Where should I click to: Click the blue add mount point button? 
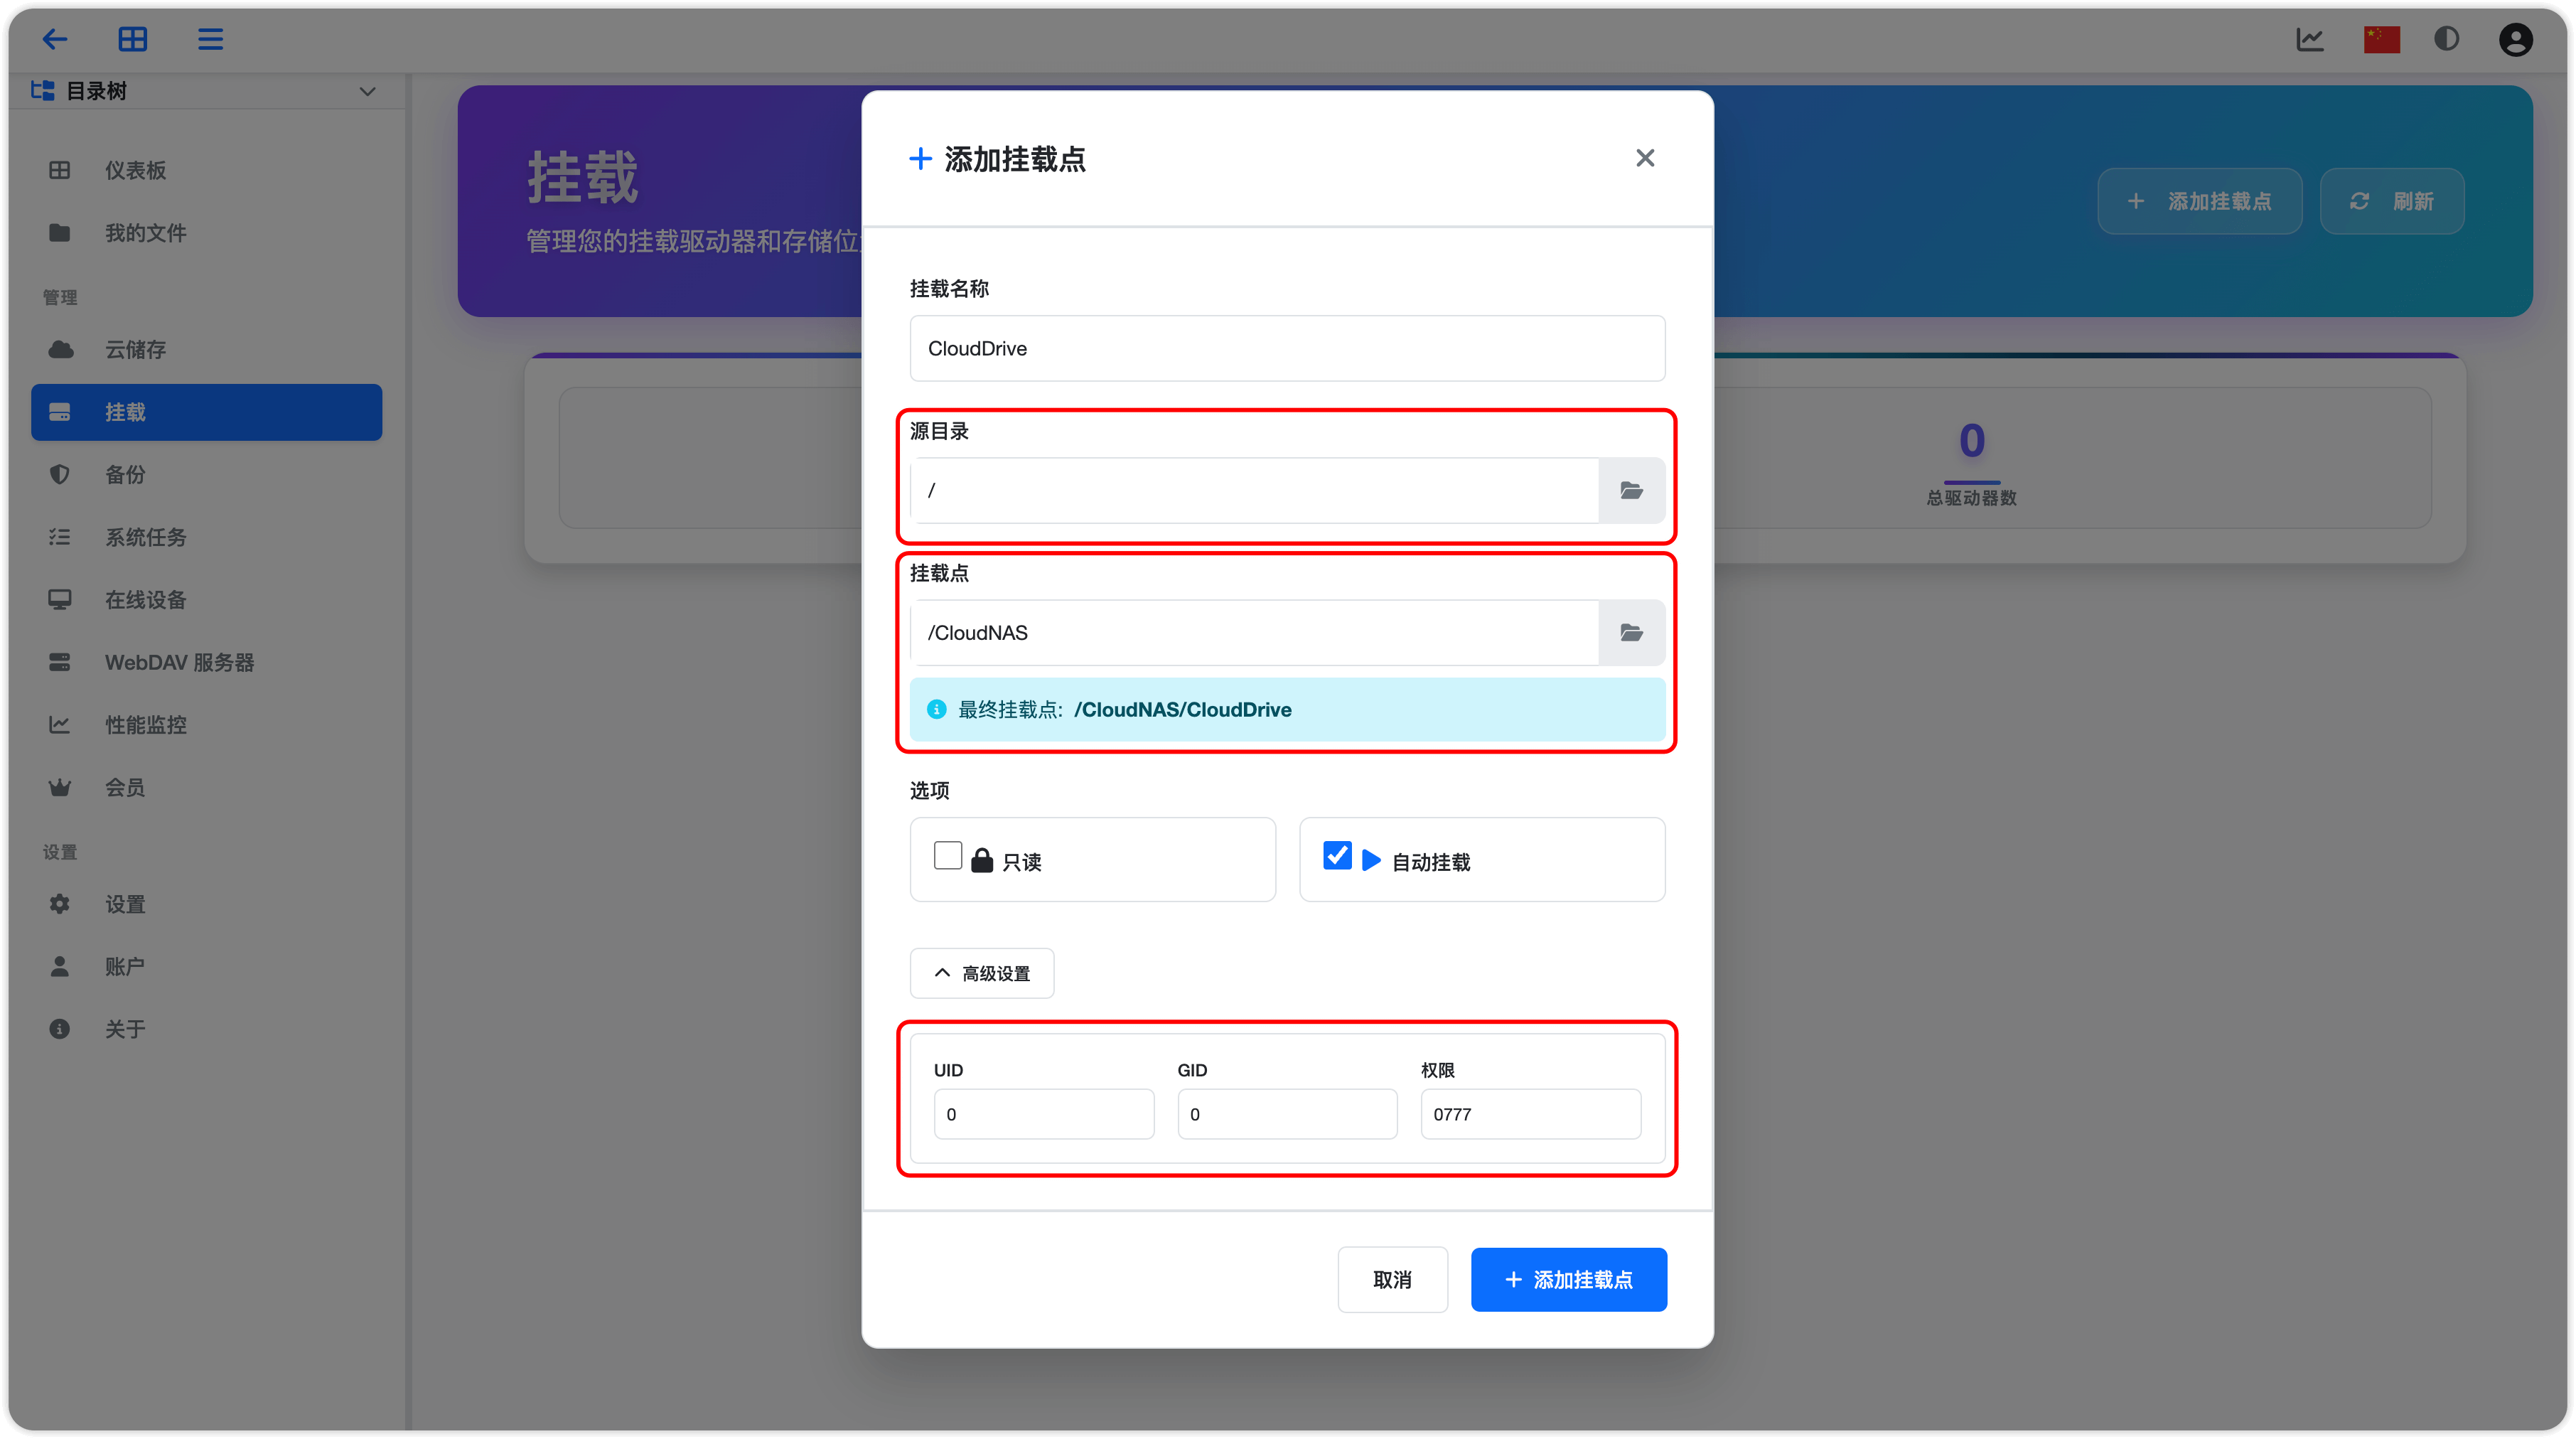tap(1568, 1279)
